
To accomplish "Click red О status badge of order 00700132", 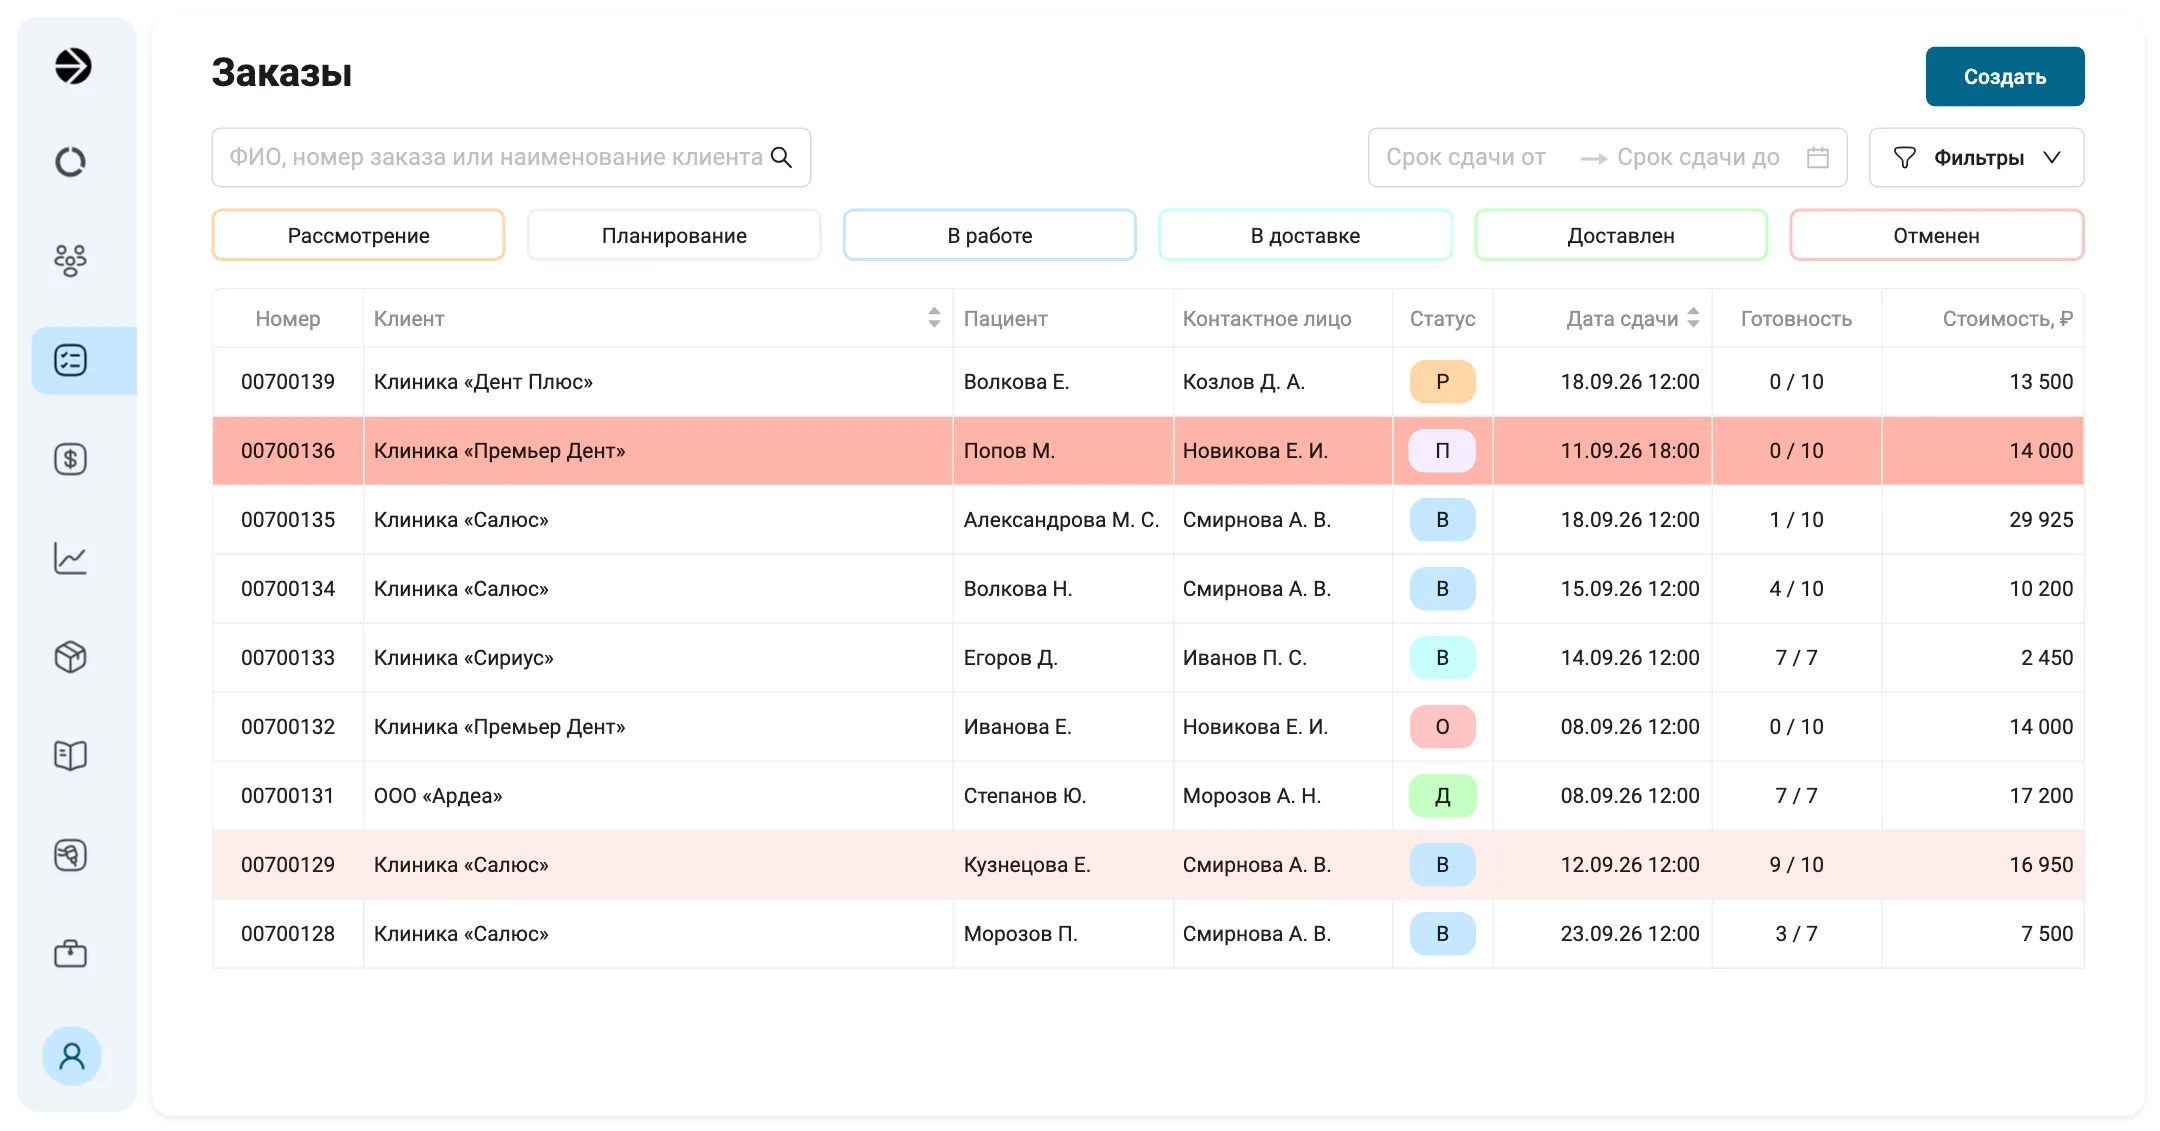I will pos(1442,727).
